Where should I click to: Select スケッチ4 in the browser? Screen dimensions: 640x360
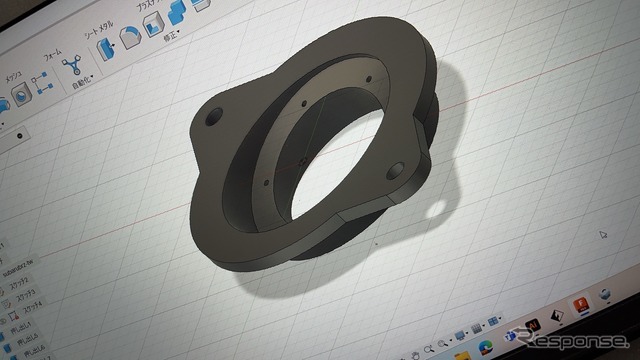click(33, 307)
